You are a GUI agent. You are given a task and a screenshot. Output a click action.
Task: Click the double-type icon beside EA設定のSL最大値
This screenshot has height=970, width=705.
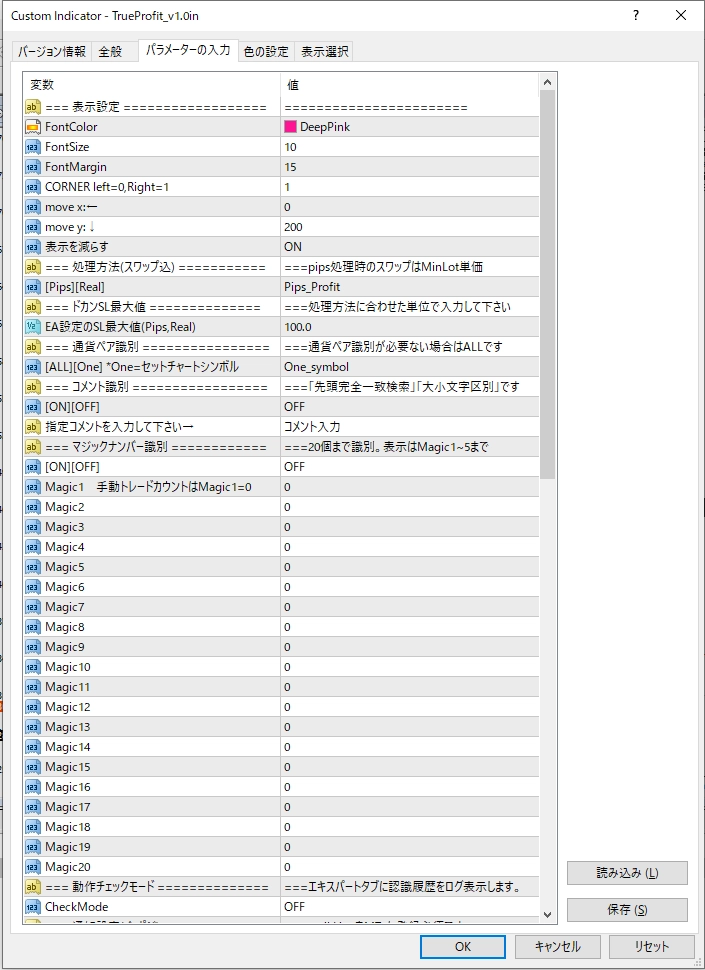33,327
